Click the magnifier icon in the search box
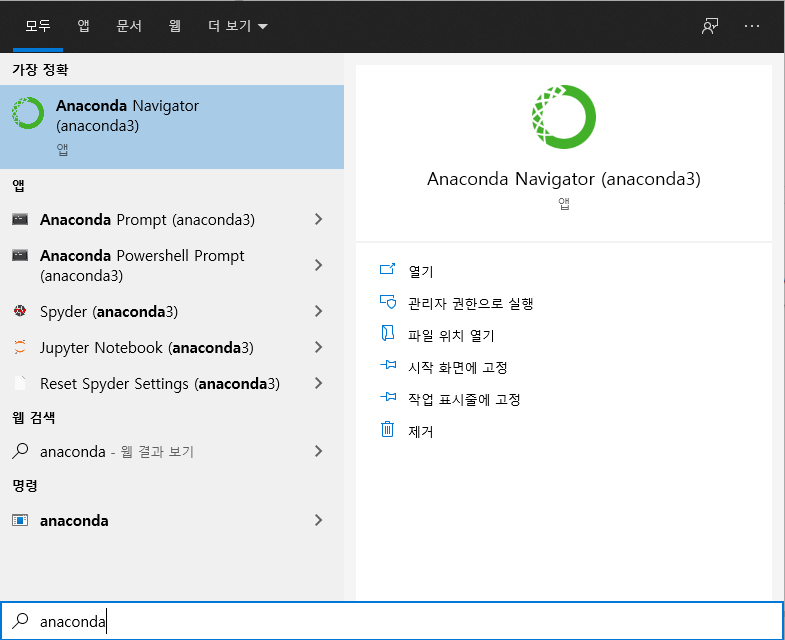The width and height of the screenshot is (785, 640). click(x=20, y=620)
